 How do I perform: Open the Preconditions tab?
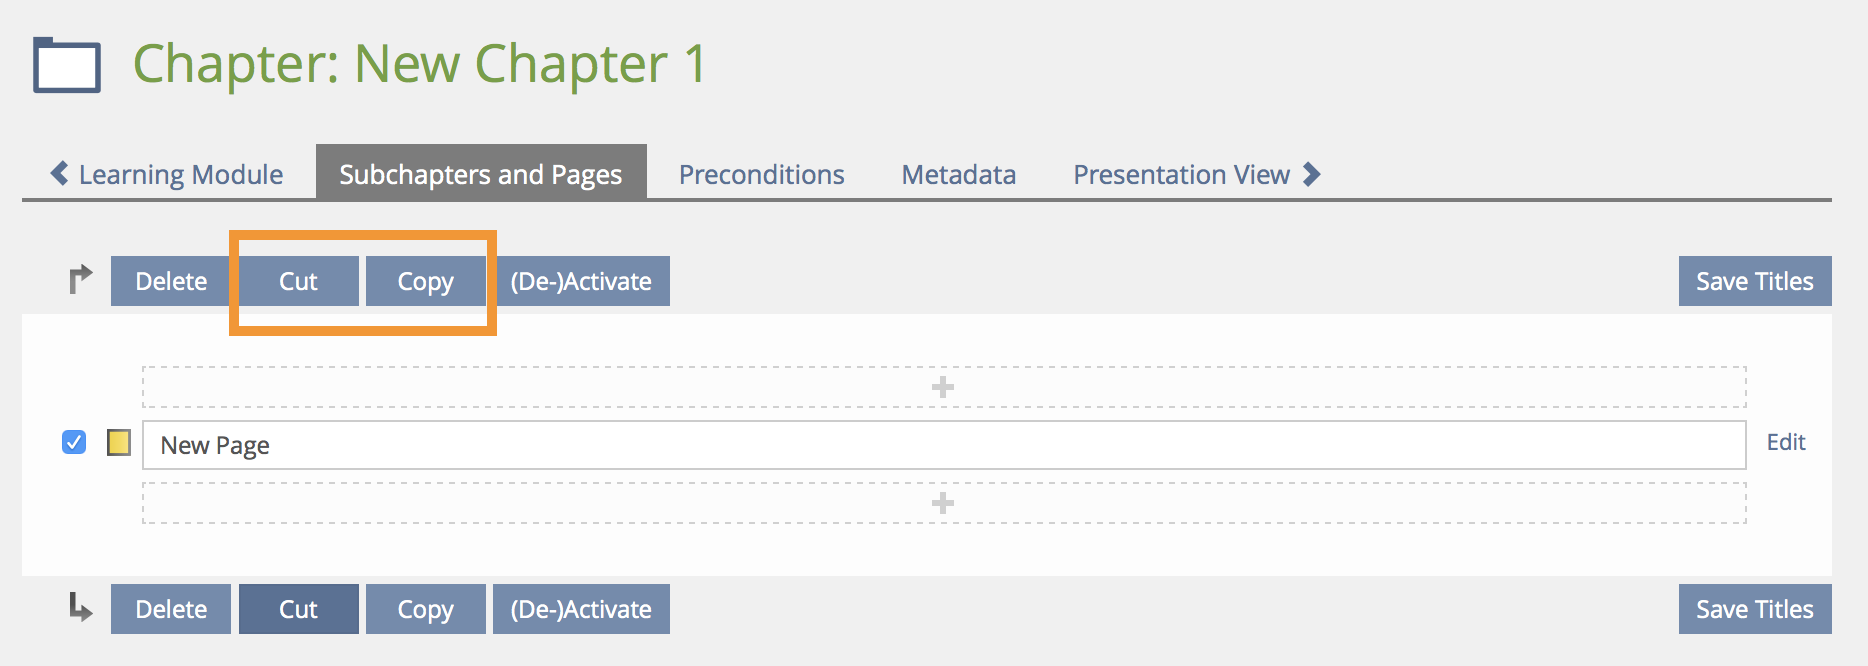pyautogui.click(x=761, y=175)
